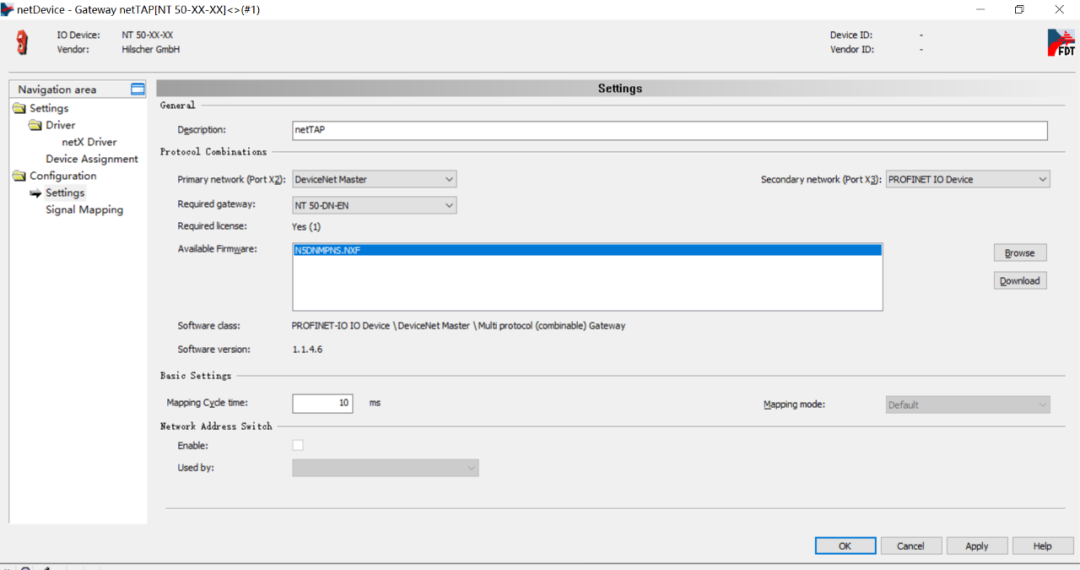Open Signal Mapping in the navigation tree

[x=84, y=210]
